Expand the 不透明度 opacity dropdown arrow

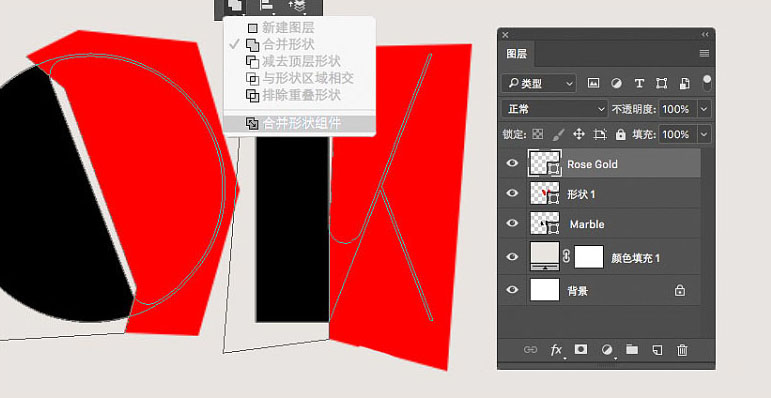pyautogui.click(x=704, y=109)
